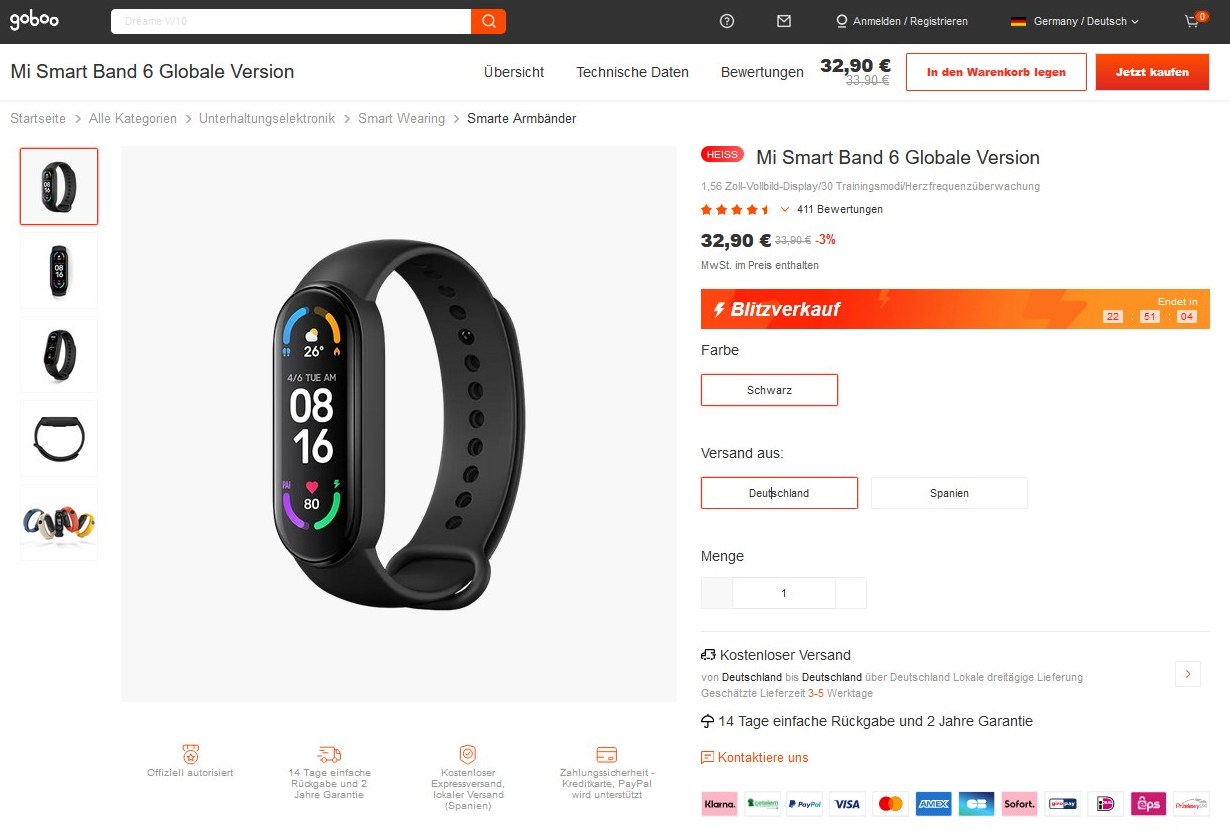
Task: Click the PayPal payment icon
Action: (804, 803)
